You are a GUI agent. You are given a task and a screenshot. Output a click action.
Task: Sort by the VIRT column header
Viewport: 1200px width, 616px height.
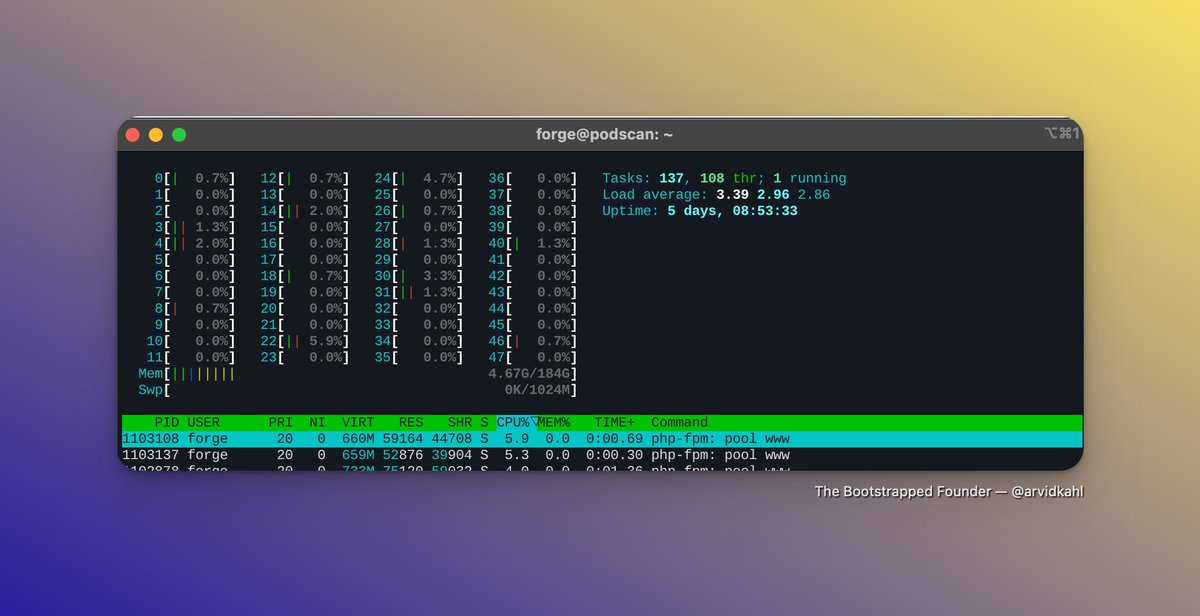click(358, 422)
